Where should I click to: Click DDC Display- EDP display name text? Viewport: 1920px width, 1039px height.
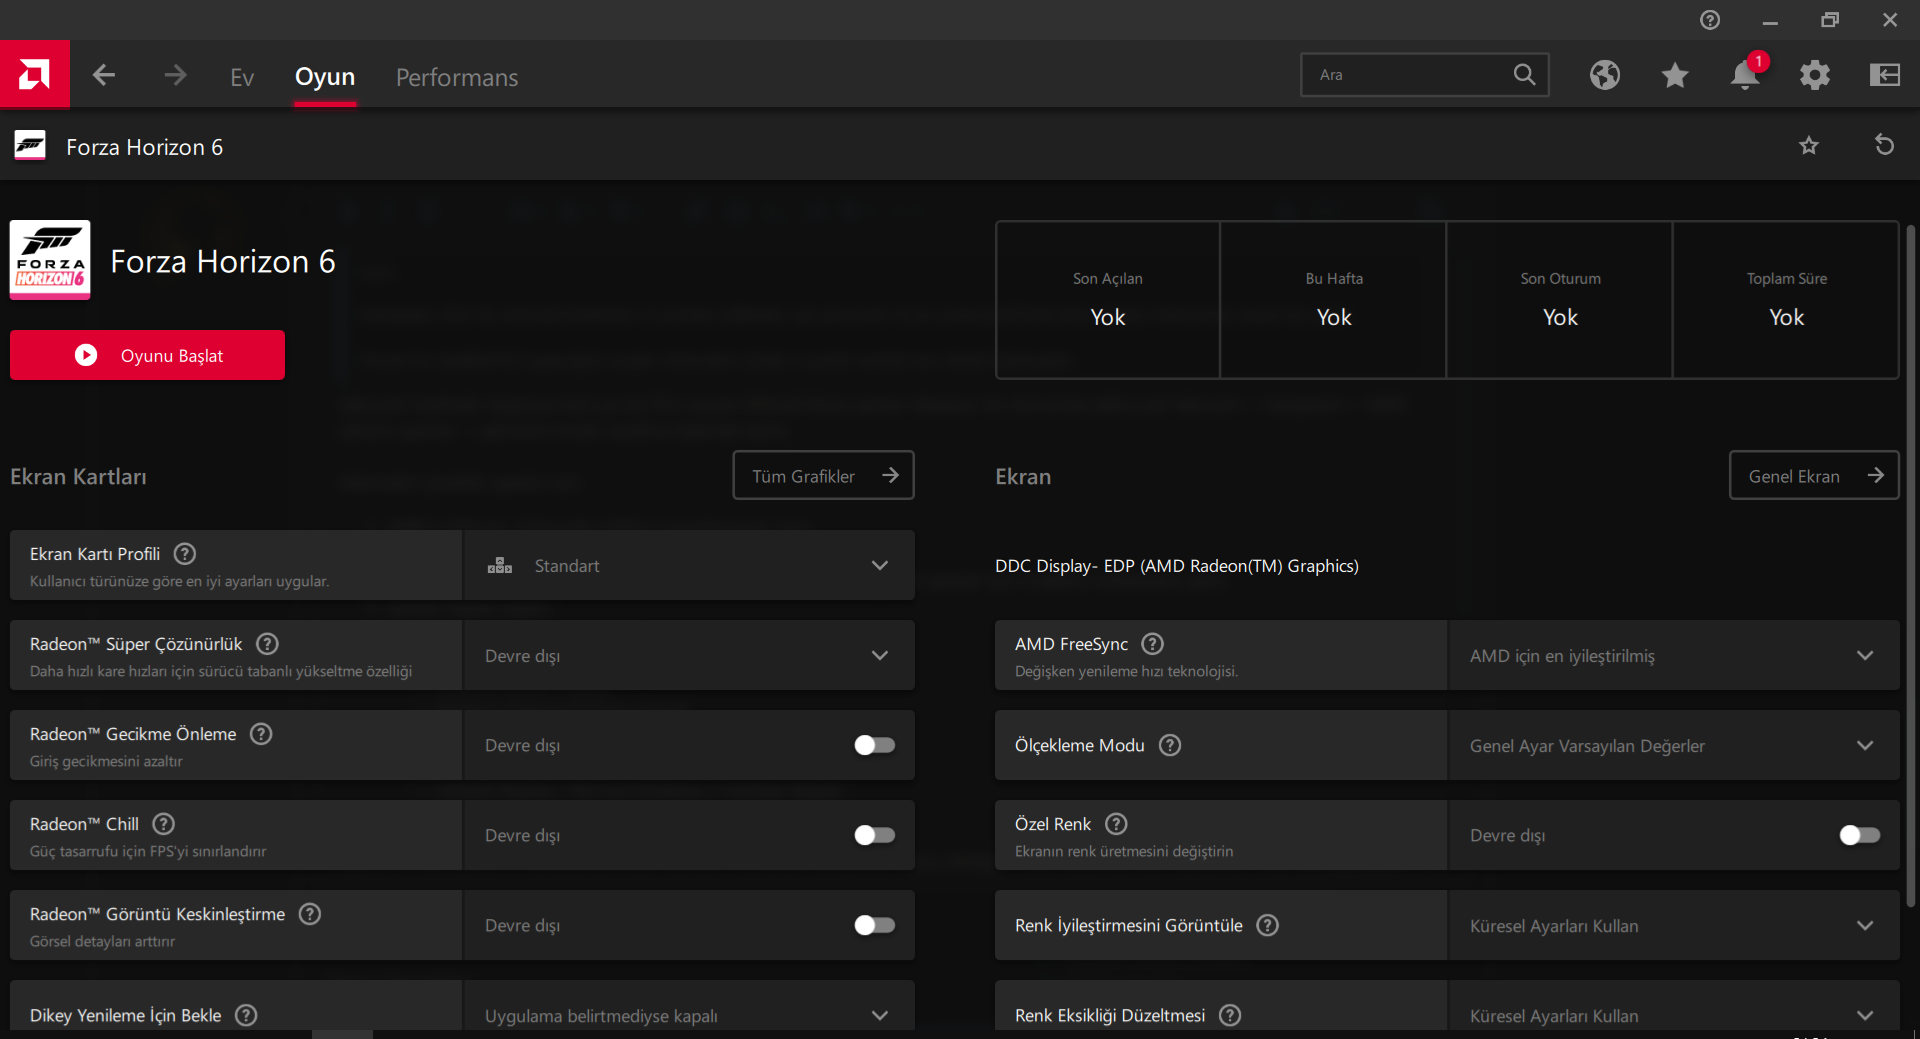[1176, 566]
